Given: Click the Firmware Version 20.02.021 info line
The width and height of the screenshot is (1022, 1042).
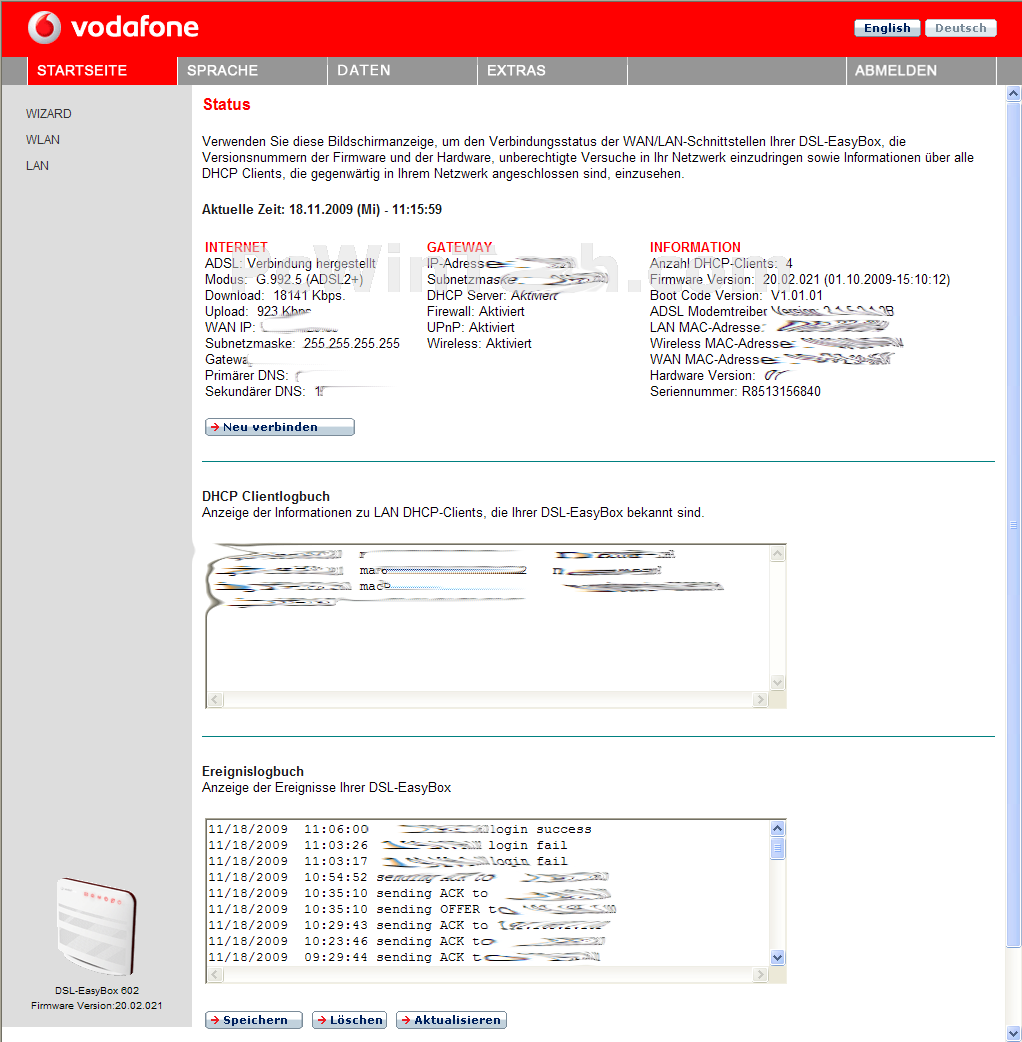Looking at the screenshot, I should [800, 280].
